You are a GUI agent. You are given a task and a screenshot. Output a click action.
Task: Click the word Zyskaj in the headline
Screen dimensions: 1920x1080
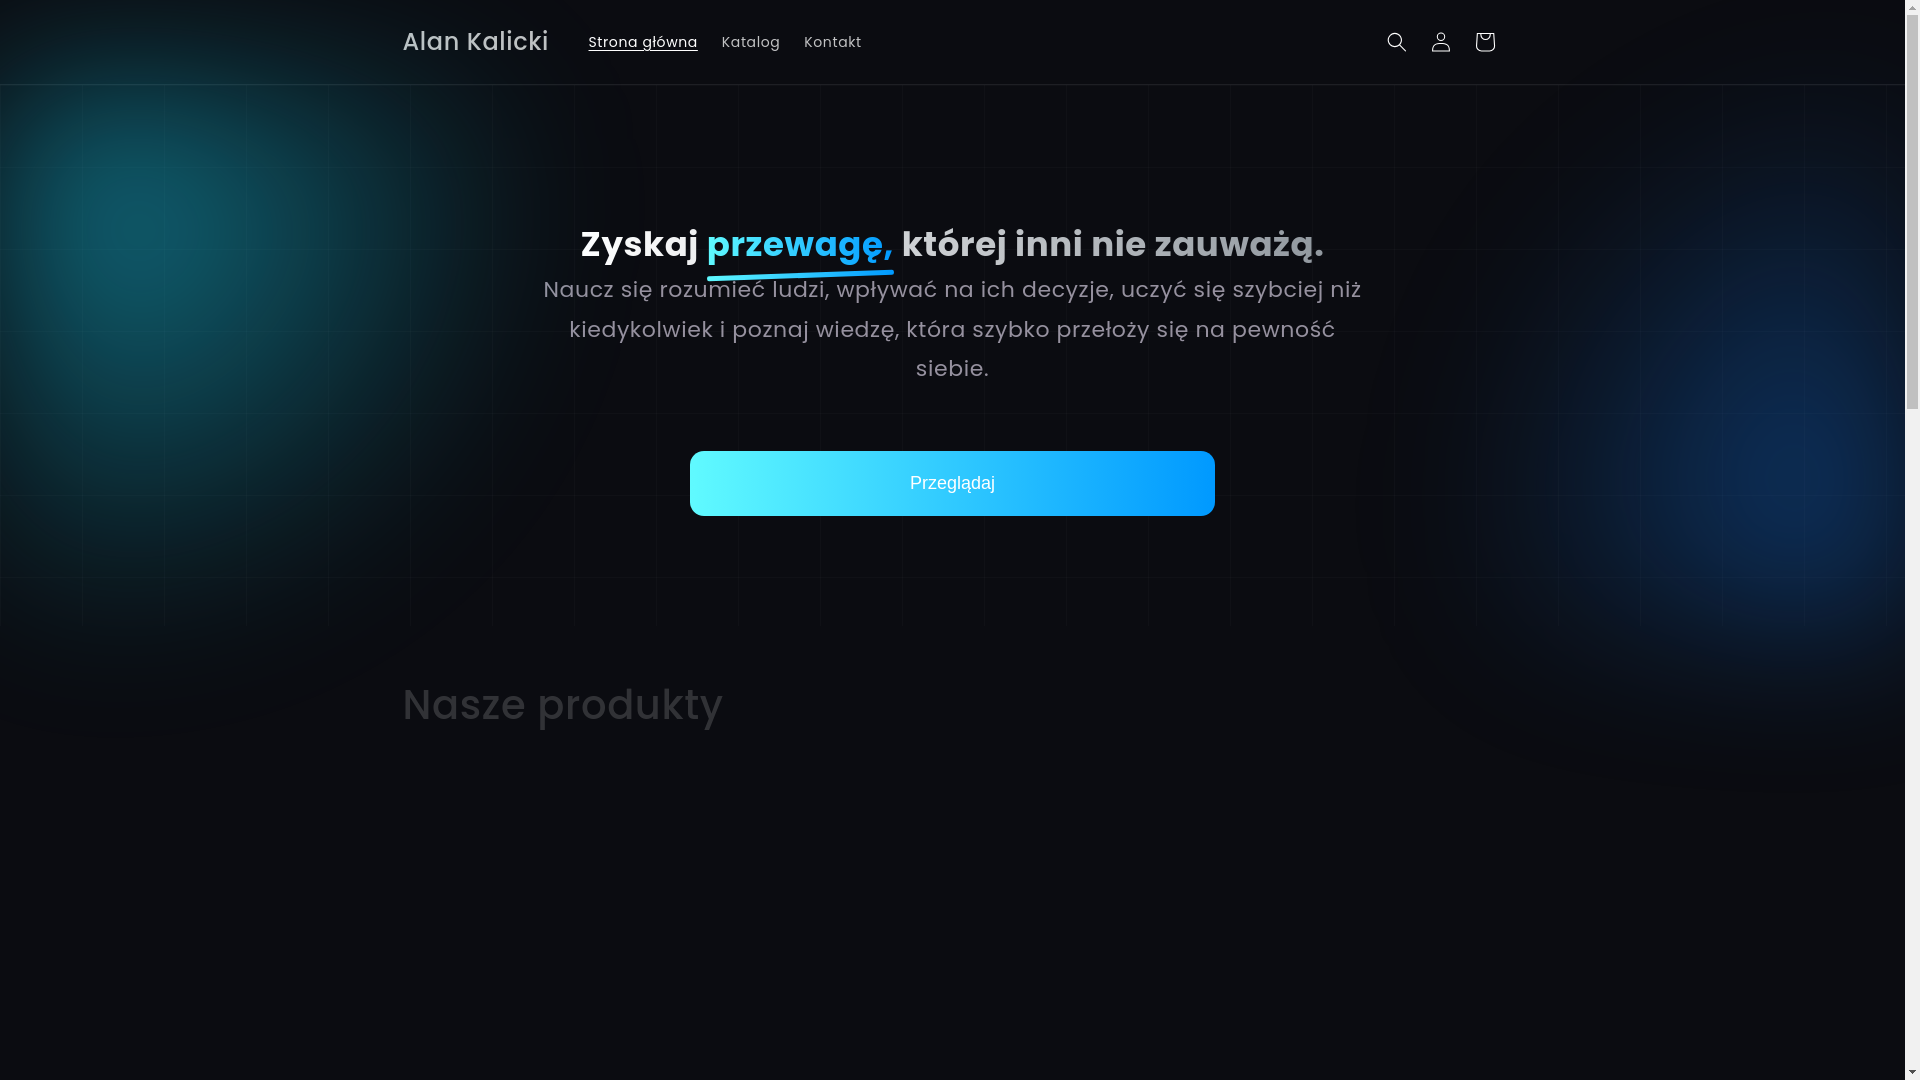coord(639,245)
